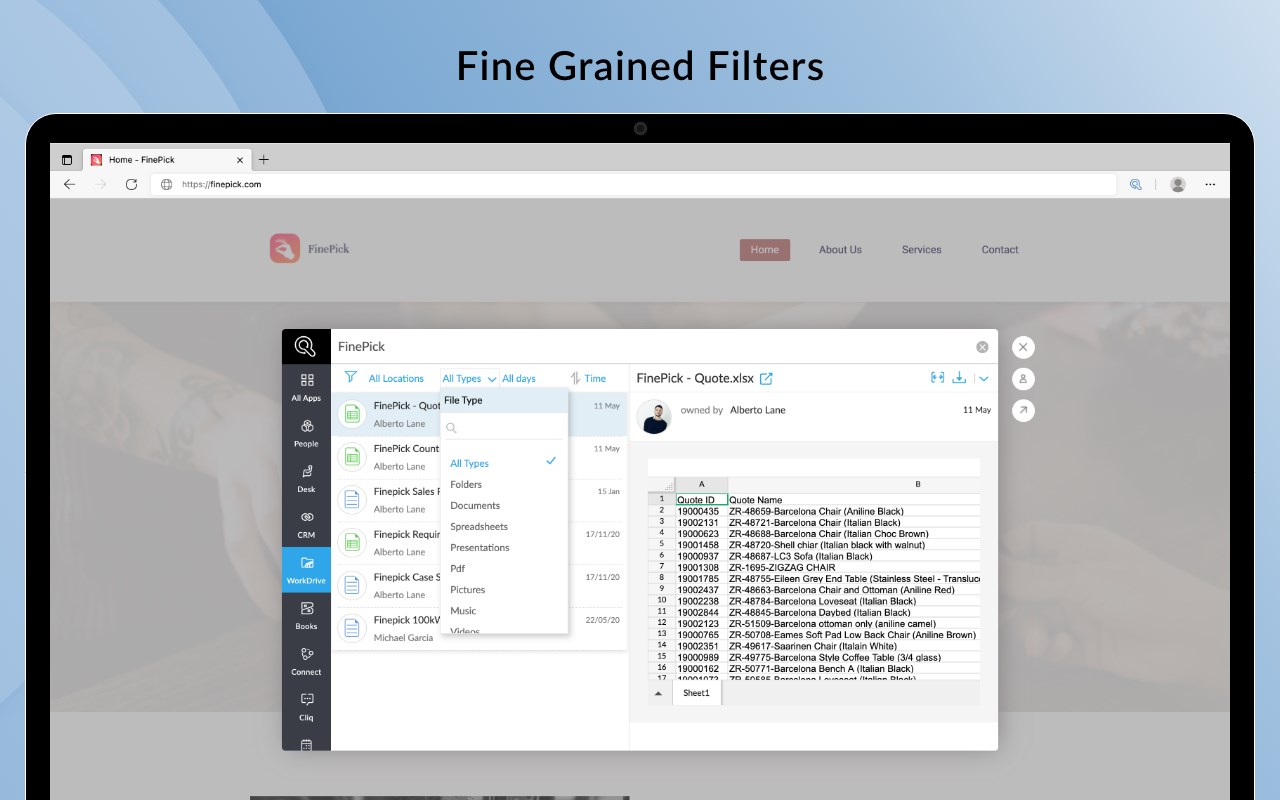Open the About Us page link
This screenshot has width=1280, height=800.
[x=840, y=250]
